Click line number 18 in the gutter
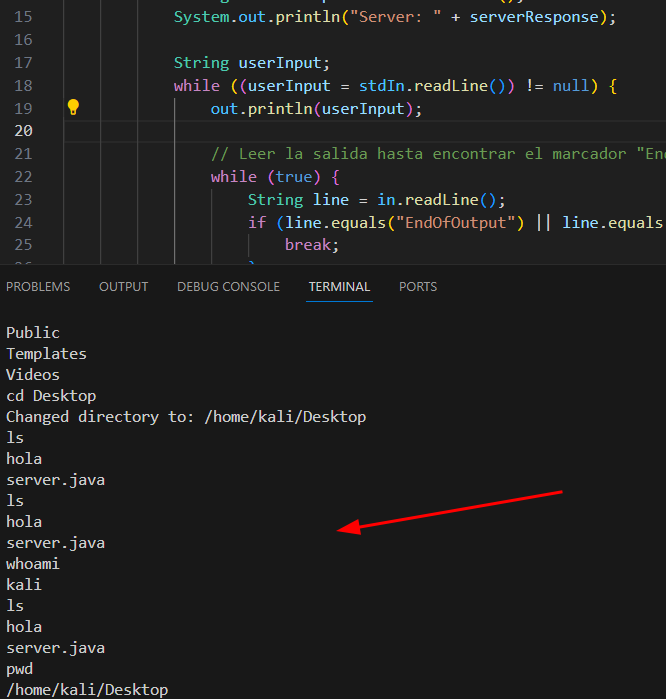Image resolution: width=666 pixels, height=699 pixels. [23, 86]
